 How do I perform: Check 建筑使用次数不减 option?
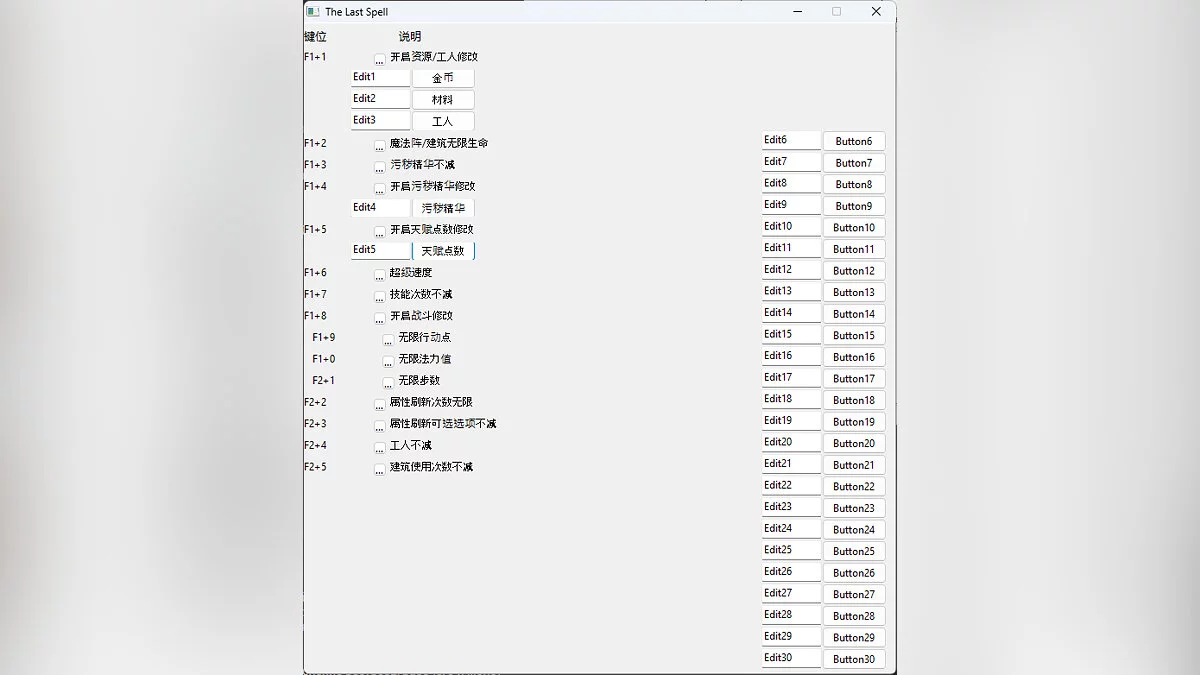point(380,469)
